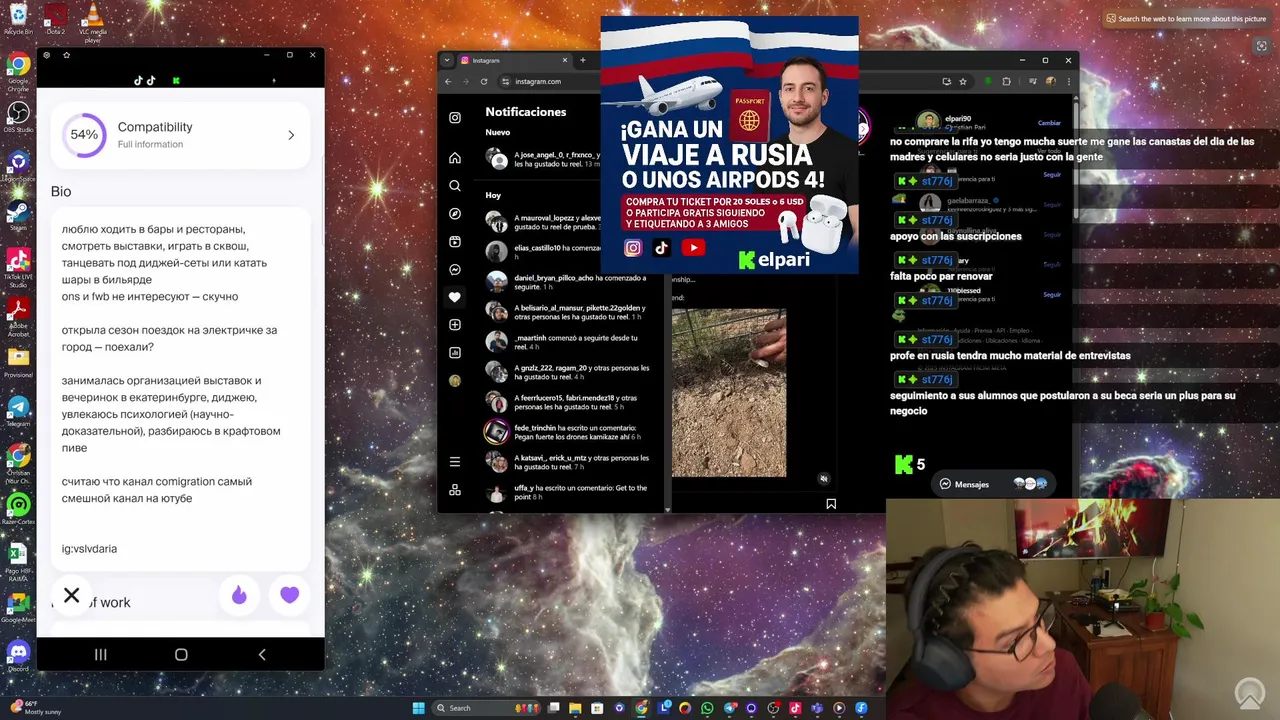Open Instagram Messenger icon in sidebar
Image resolution: width=1280 pixels, height=720 pixels.
pyautogui.click(x=455, y=270)
